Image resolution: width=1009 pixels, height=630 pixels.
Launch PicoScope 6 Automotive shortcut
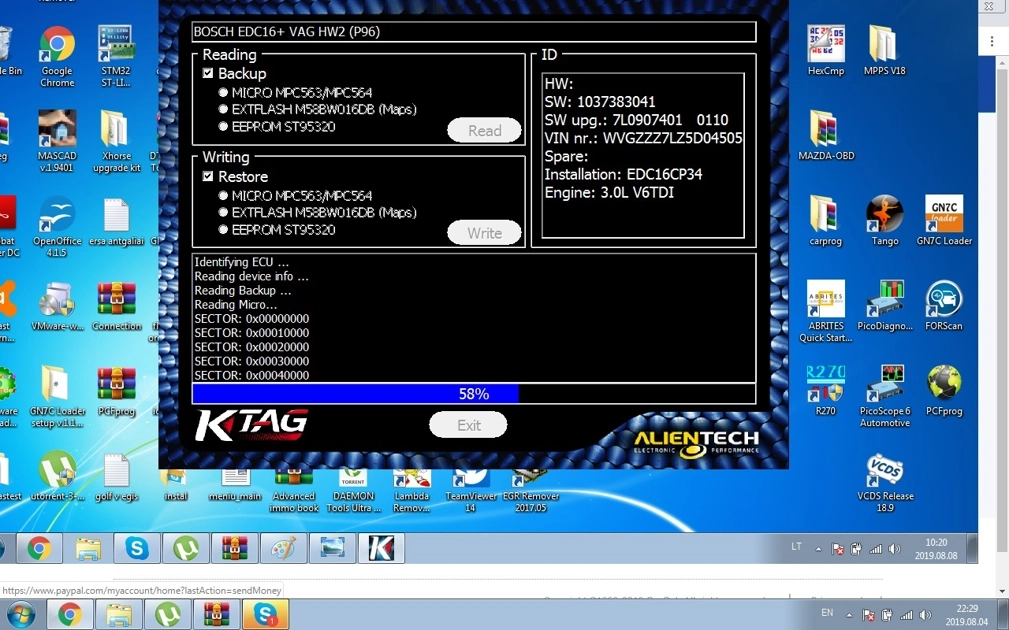(884, 396)
